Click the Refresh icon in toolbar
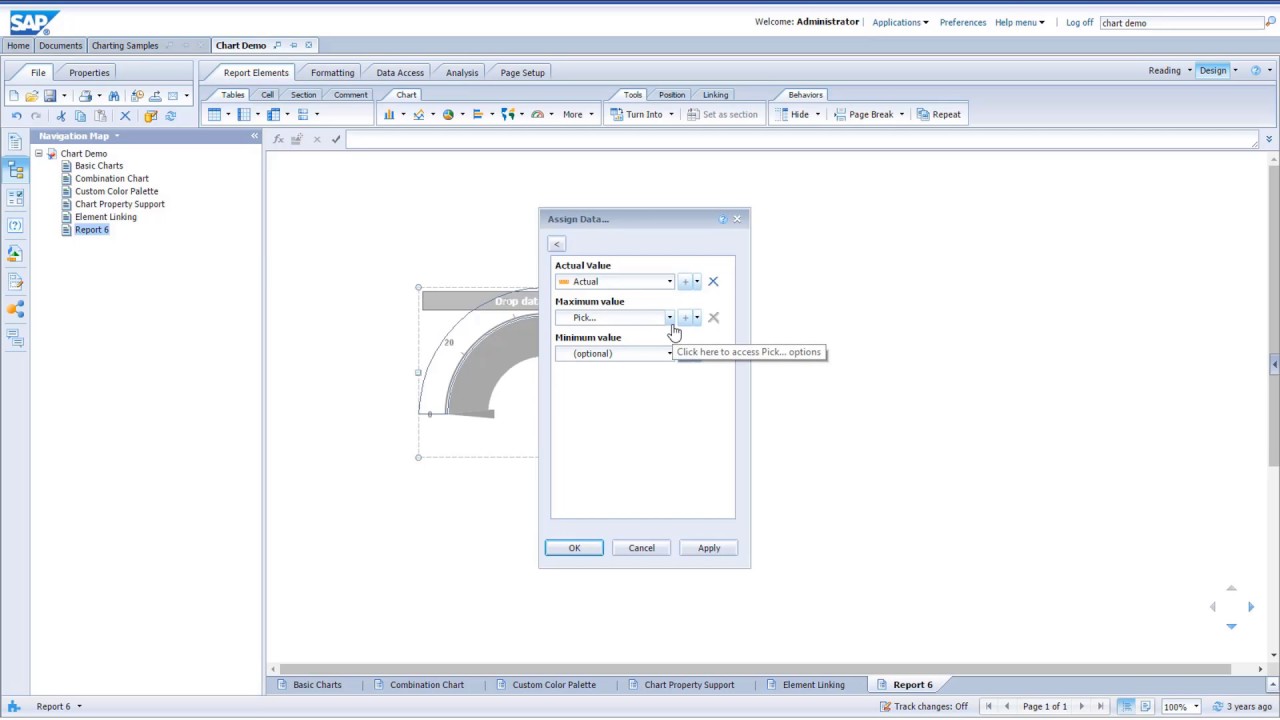The height and width of the screenshot is (720, 1280). (x=171, y=116)
